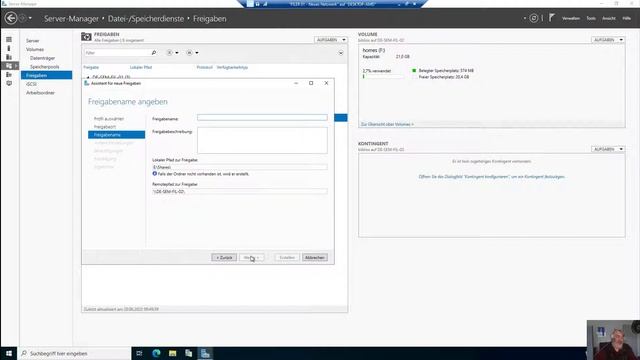Select the Freigabename wizard step

(116, 135)
